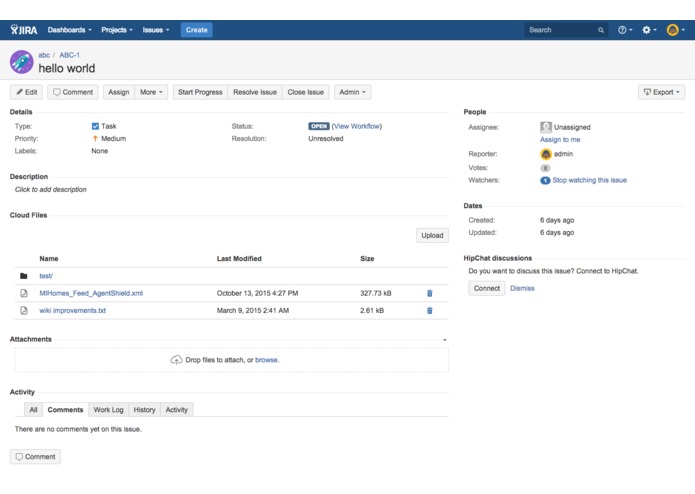Click the OPEN status badge

[319, 126]
